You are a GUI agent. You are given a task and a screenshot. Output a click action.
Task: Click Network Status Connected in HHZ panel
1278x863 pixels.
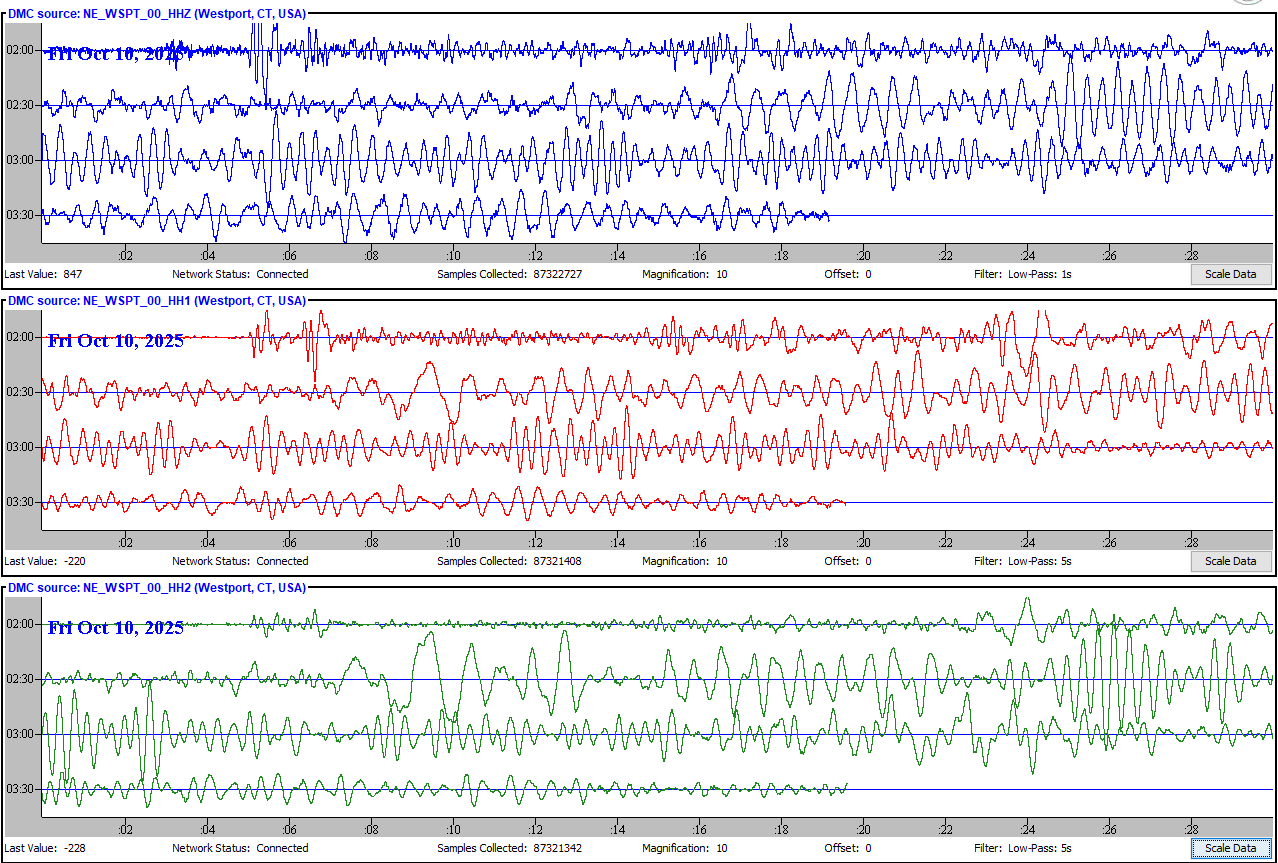(240, 274)
